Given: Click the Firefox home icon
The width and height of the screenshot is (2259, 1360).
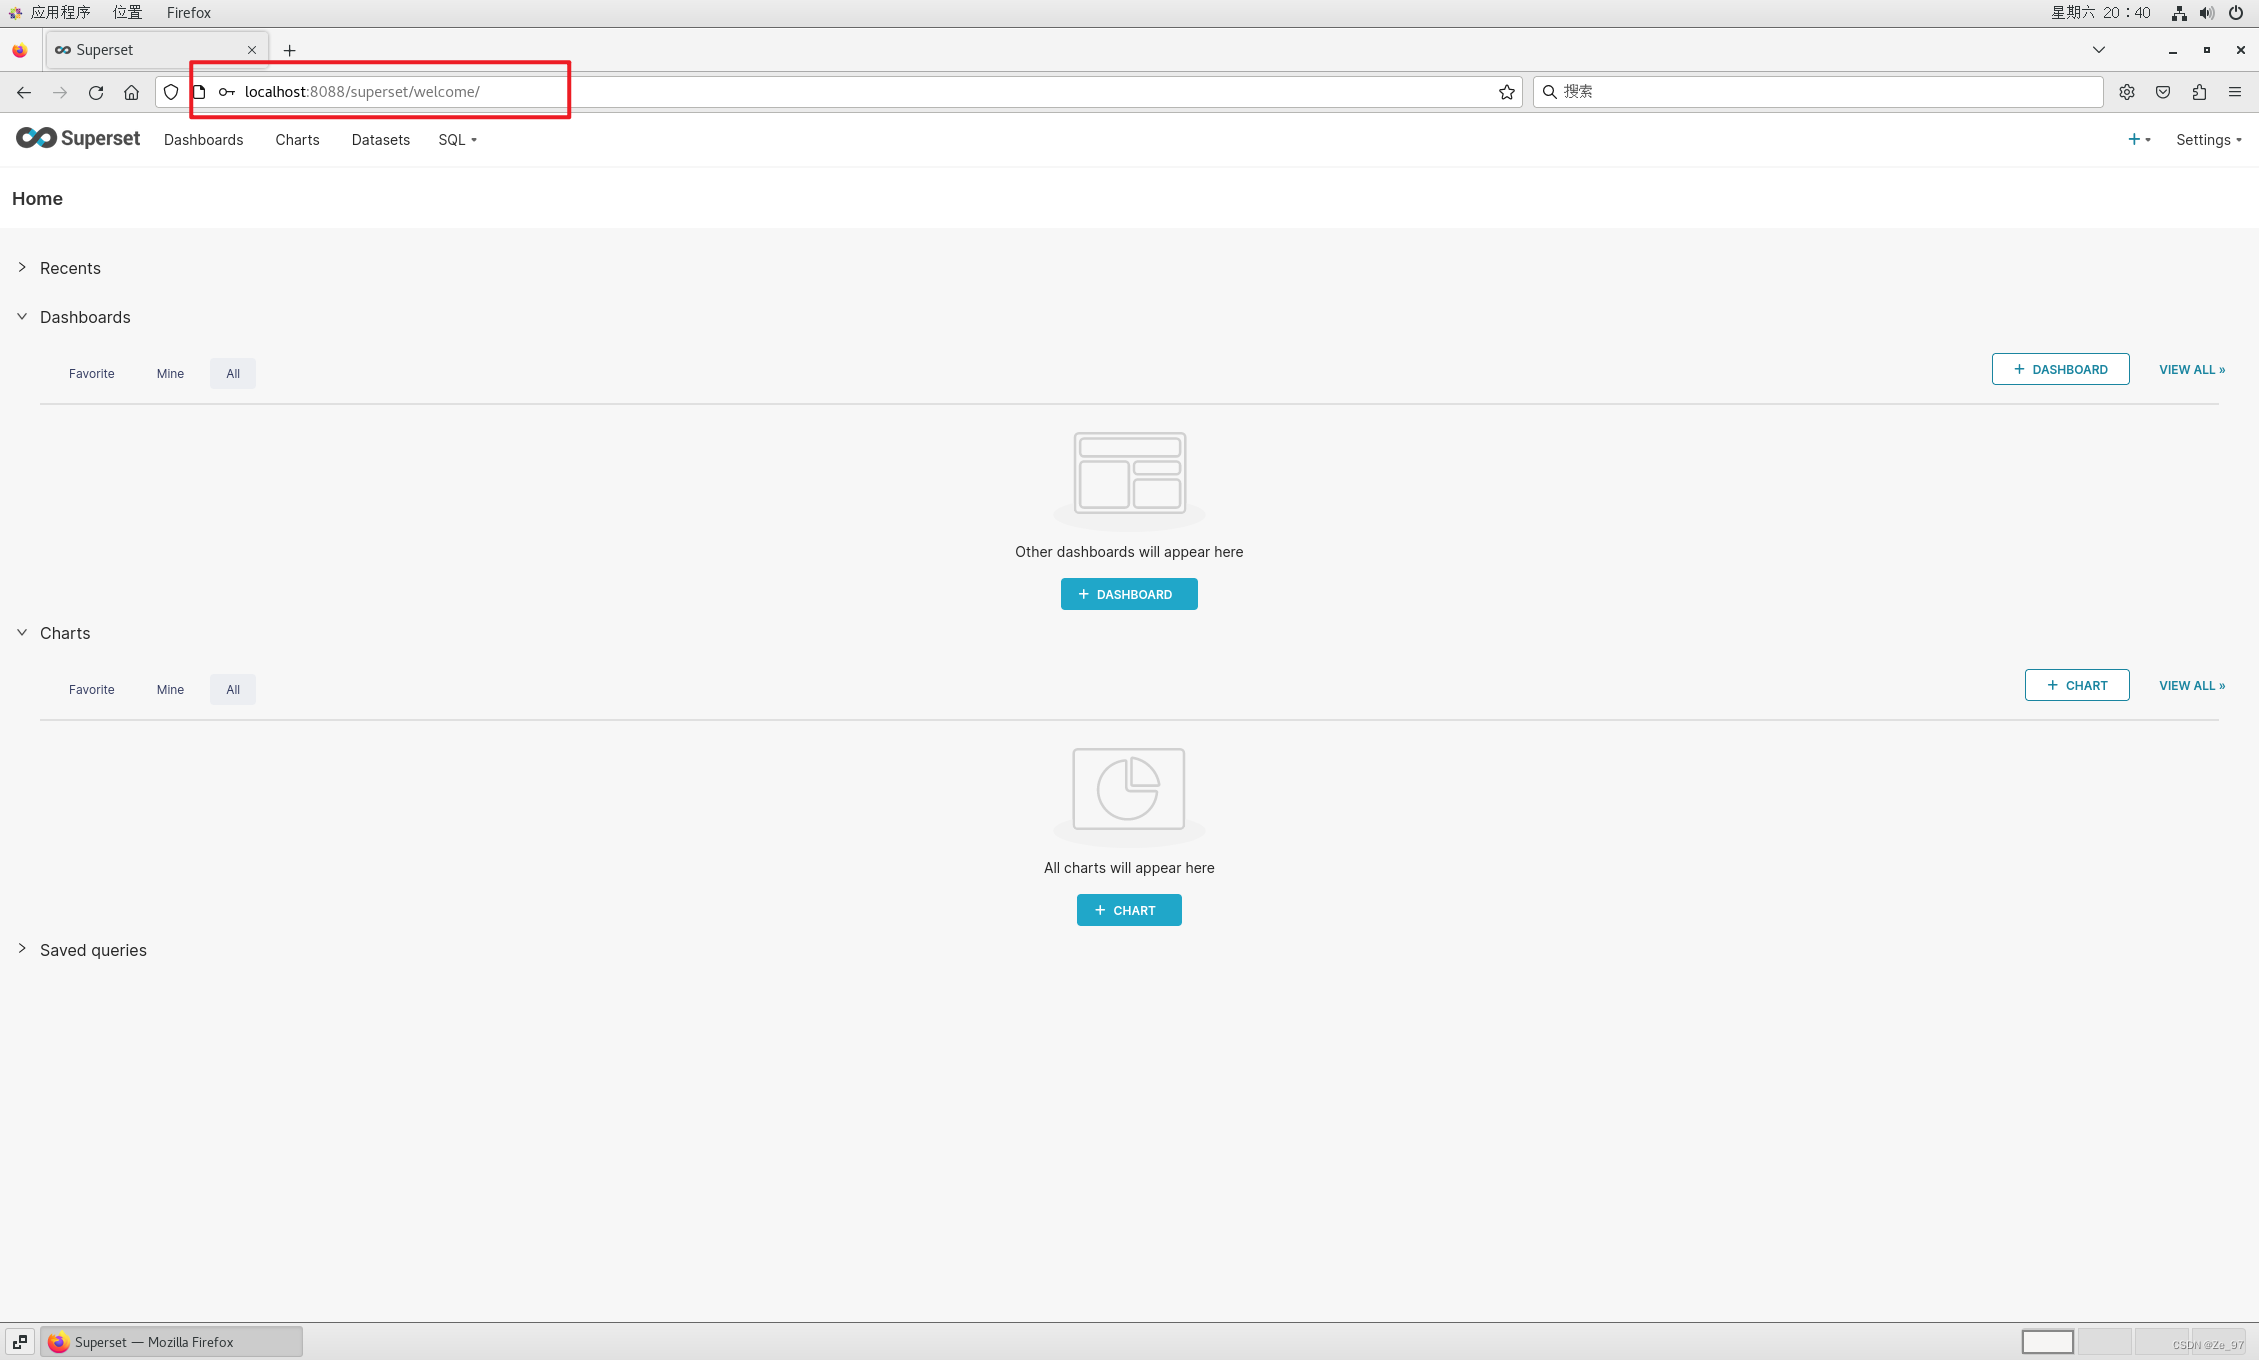Looking at the screenshot, I should point(131,92).
